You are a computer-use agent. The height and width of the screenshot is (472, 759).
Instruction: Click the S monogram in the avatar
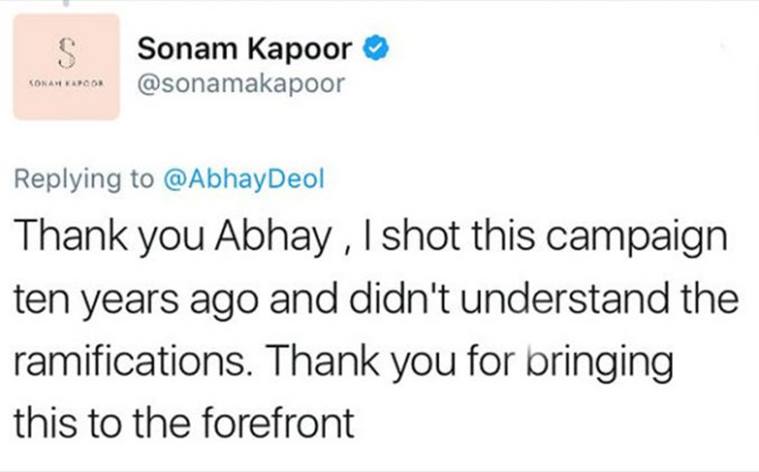click(68, 50)
